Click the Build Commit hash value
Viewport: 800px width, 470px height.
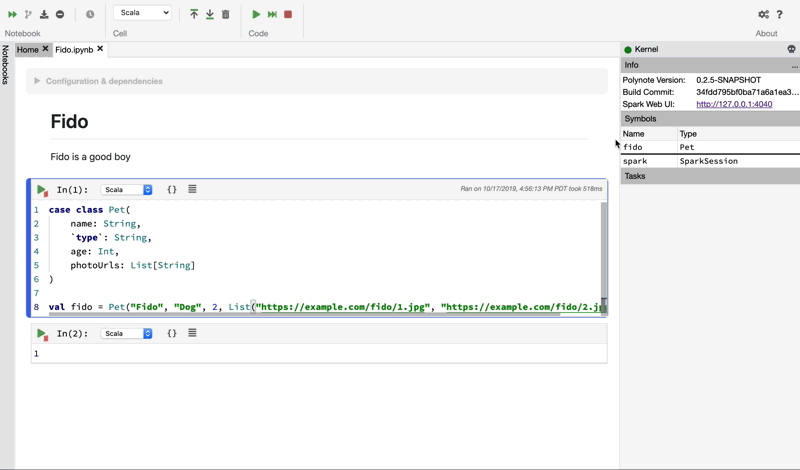[747, 92]
